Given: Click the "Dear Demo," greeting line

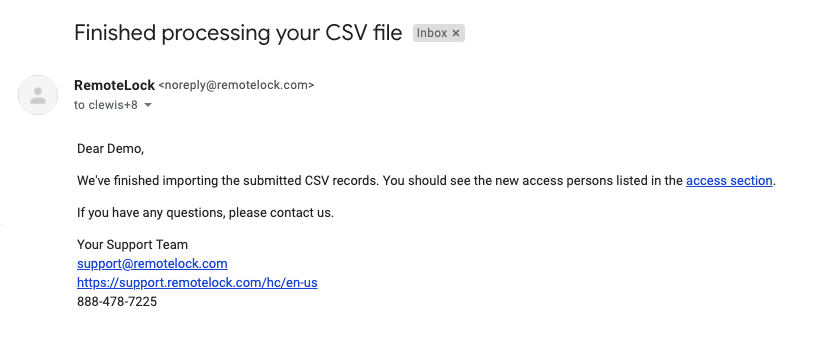Looking at the screenshot, I should [110, 149].
